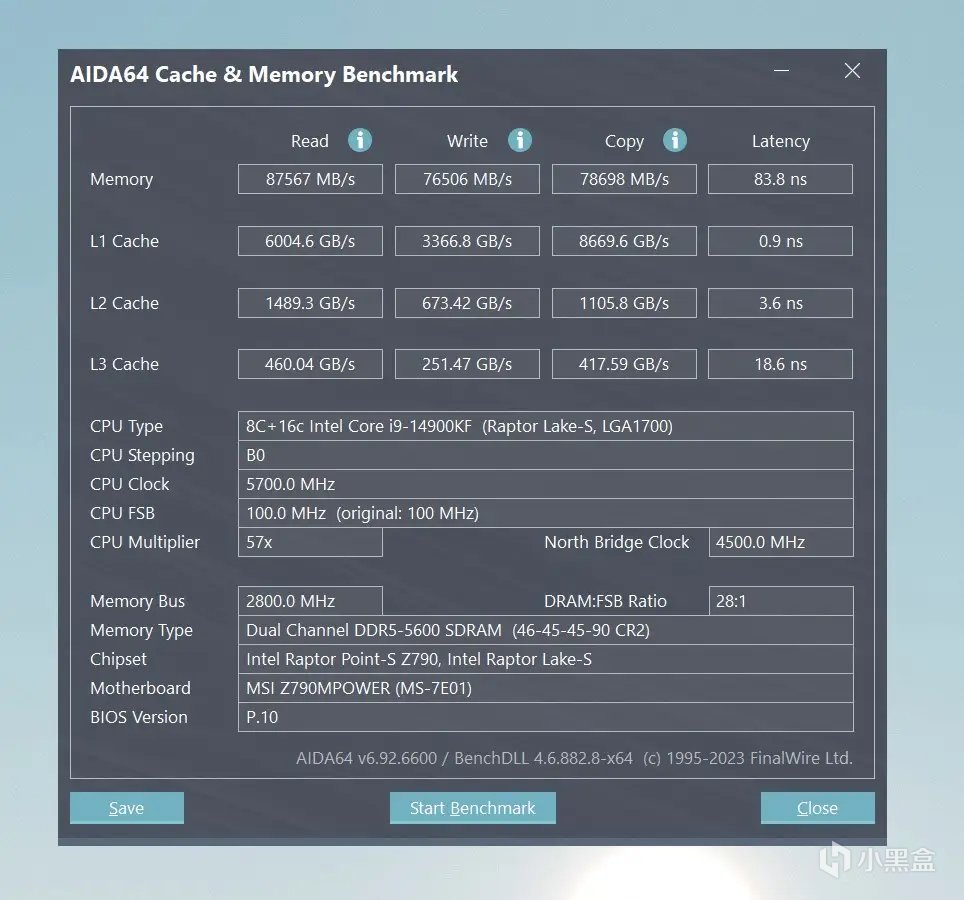Click the Memory Type label
The width and height of the screenshot is (964, 900).
coord(141,630)
